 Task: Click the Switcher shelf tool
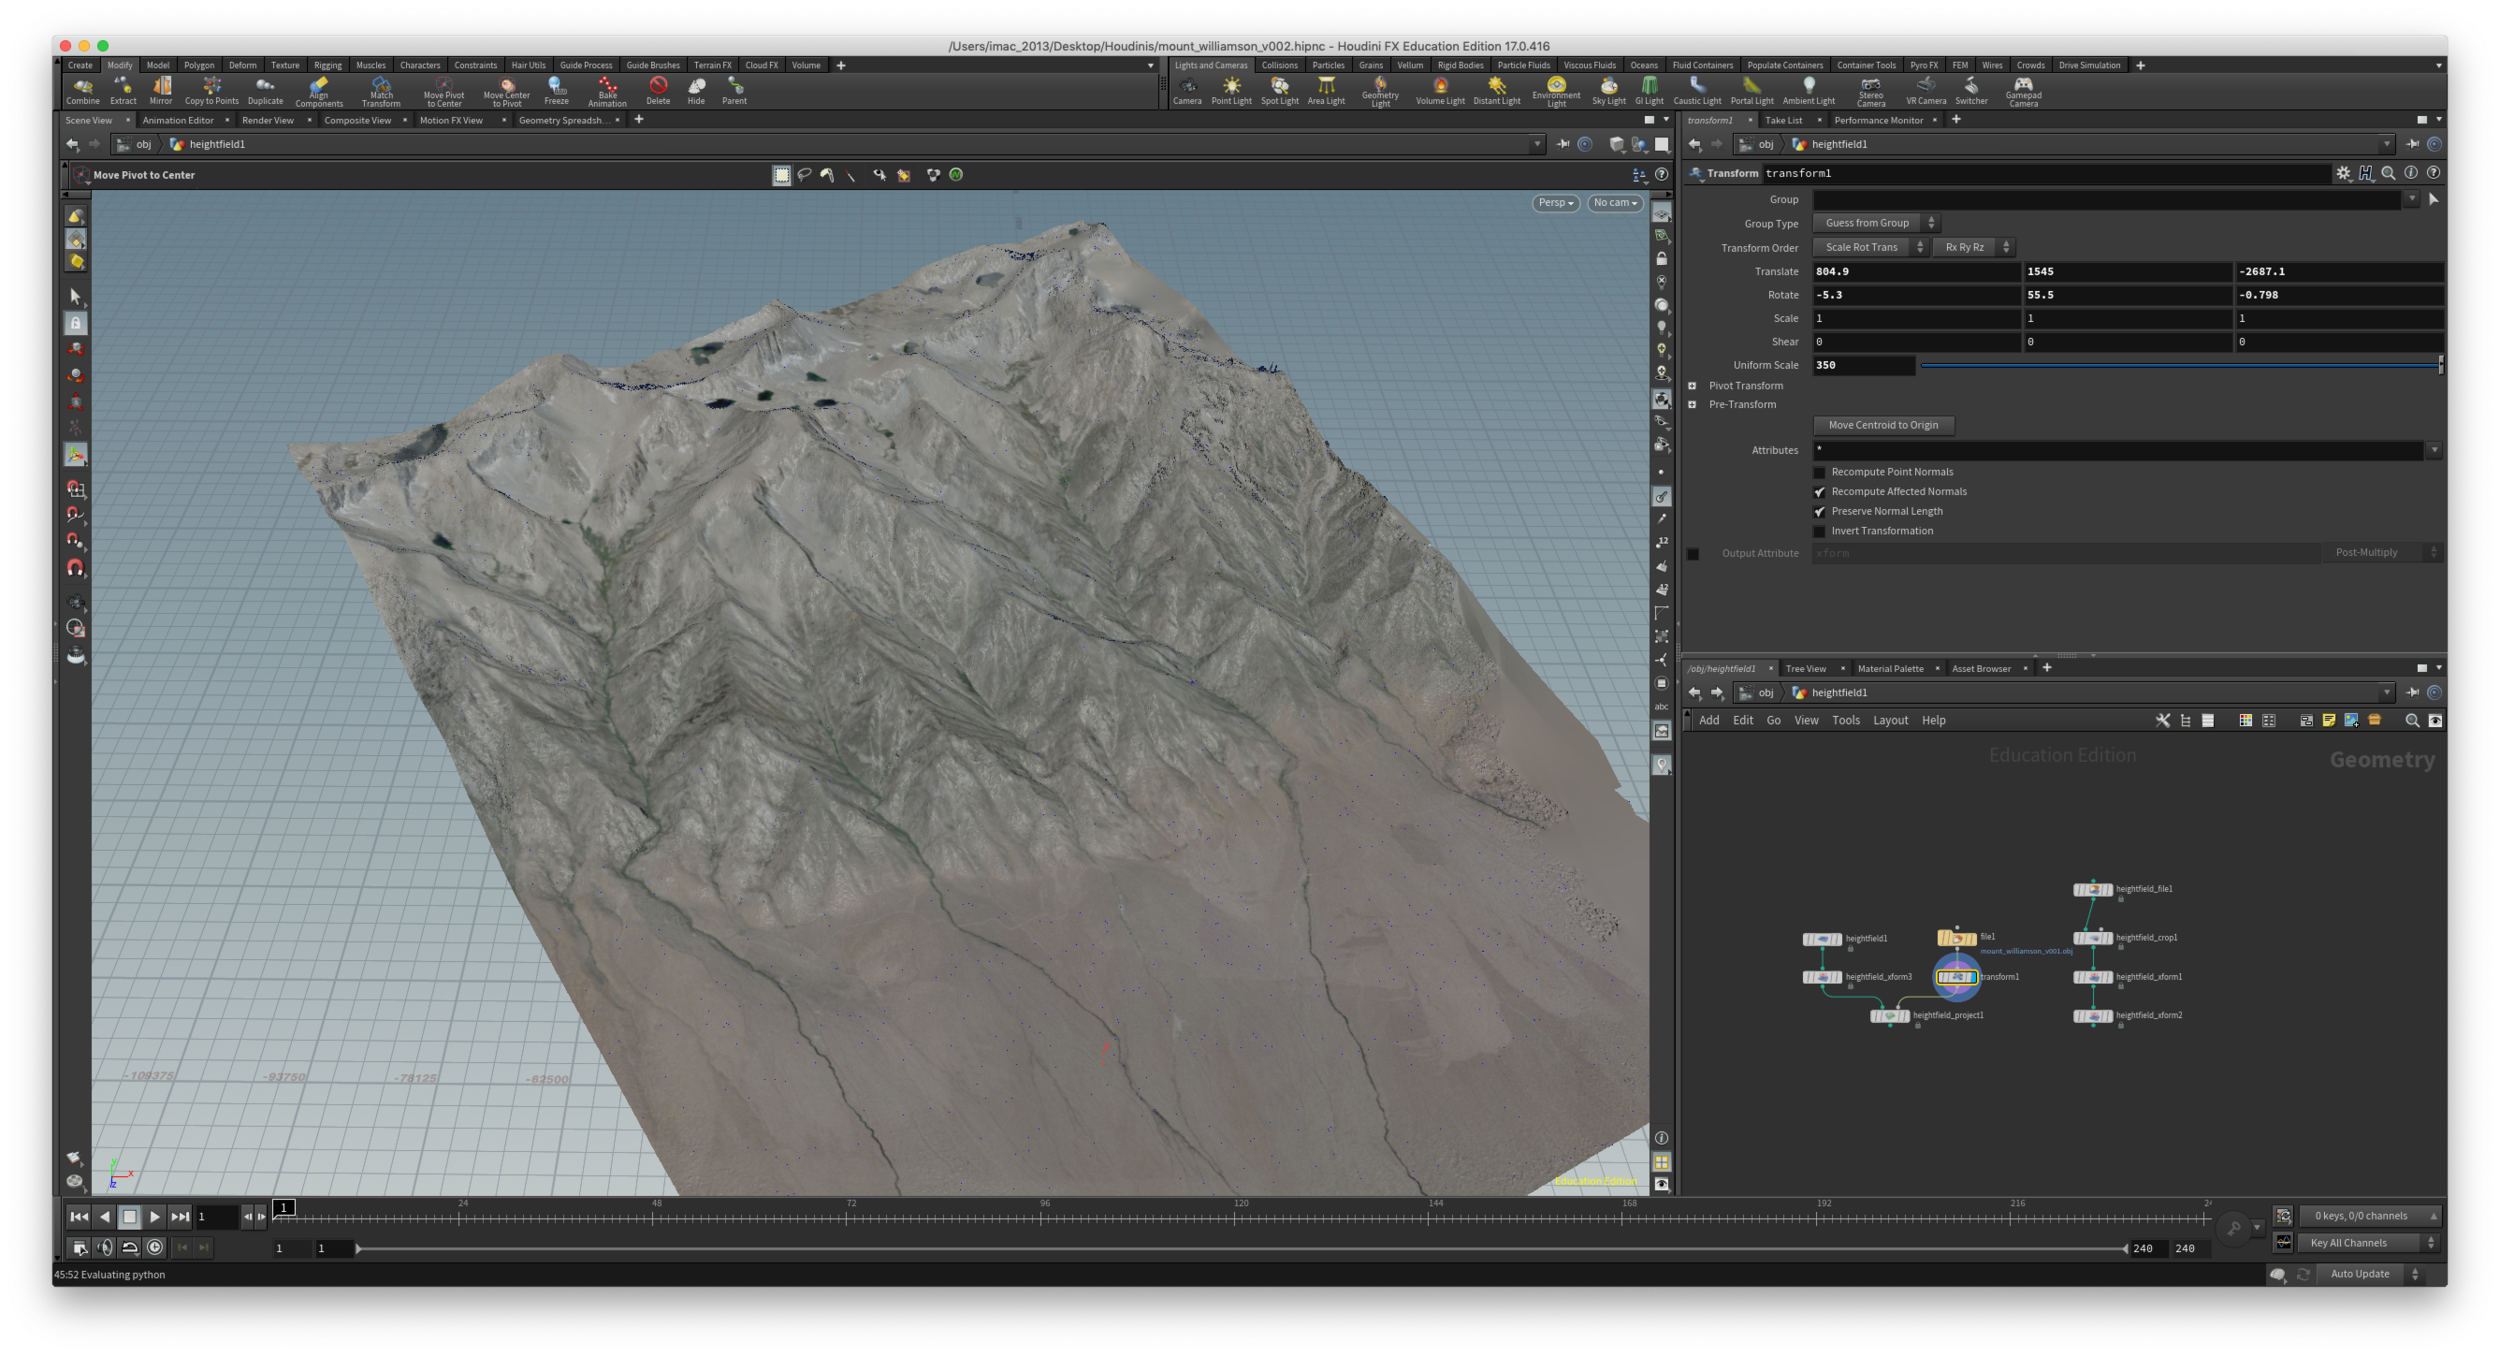pyautogui.click(x=1971, y=91)
